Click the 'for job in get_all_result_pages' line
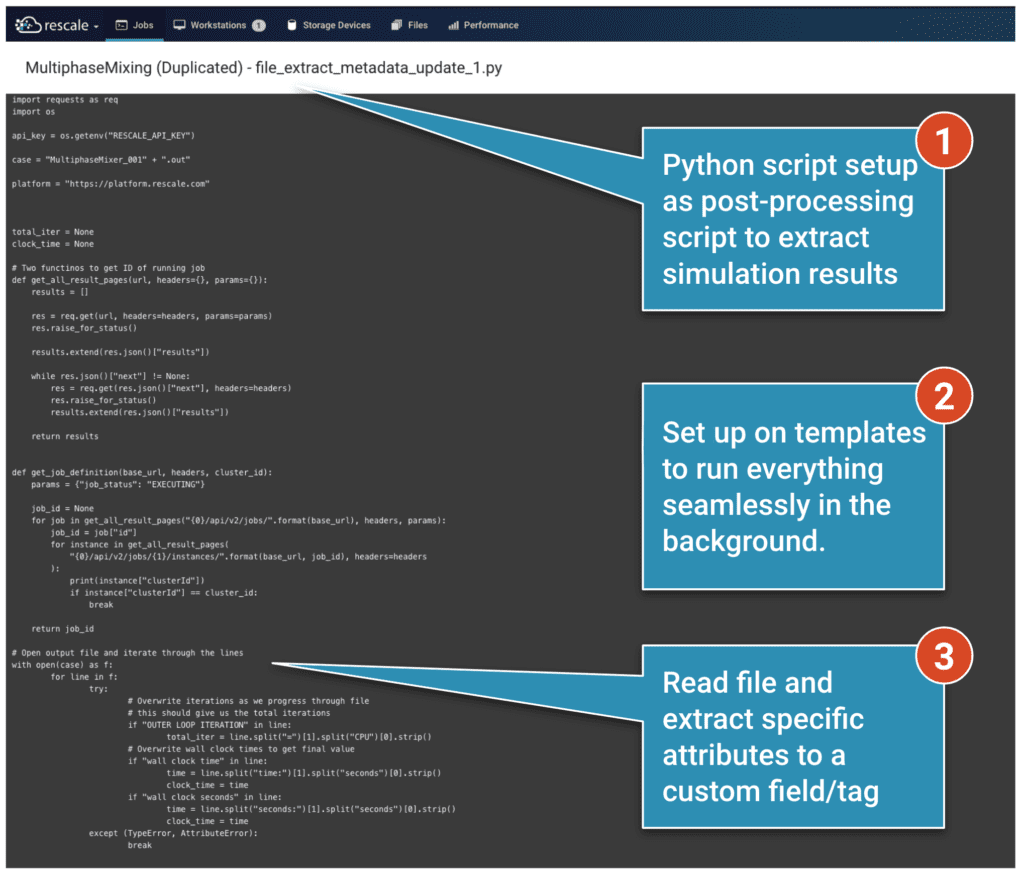The image size is (1024, 877). coord(238,521)
